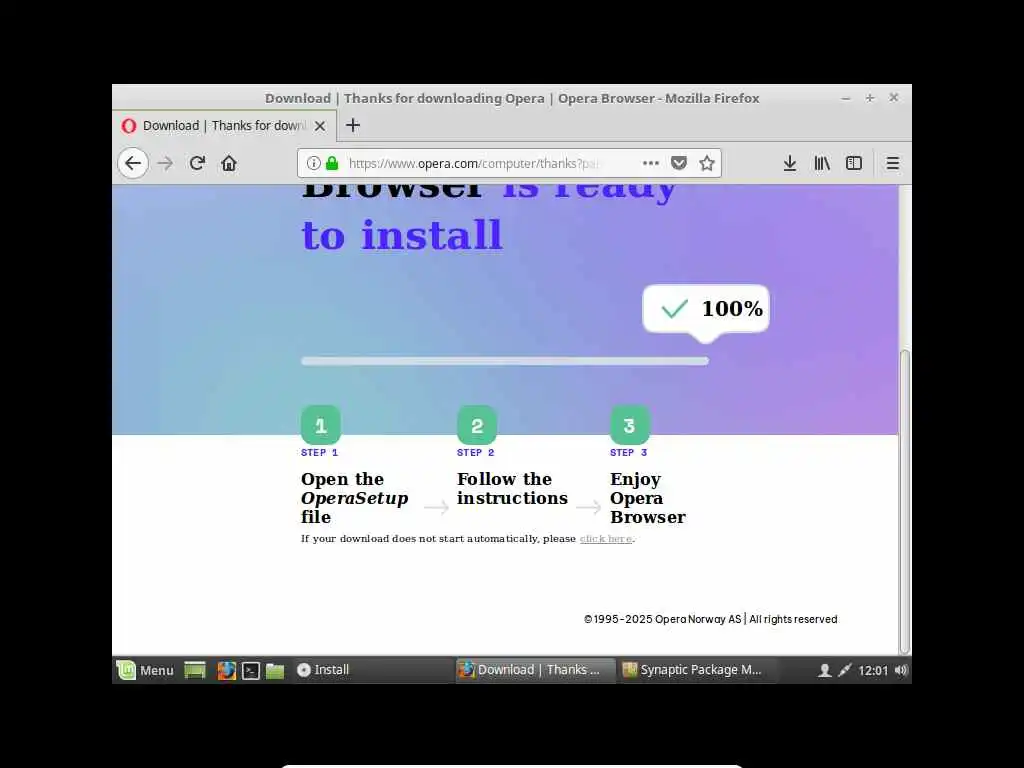This screenshot has height=768, width=1024.
Task: Follow the 'click here' download link
Action: click(605, 539)
